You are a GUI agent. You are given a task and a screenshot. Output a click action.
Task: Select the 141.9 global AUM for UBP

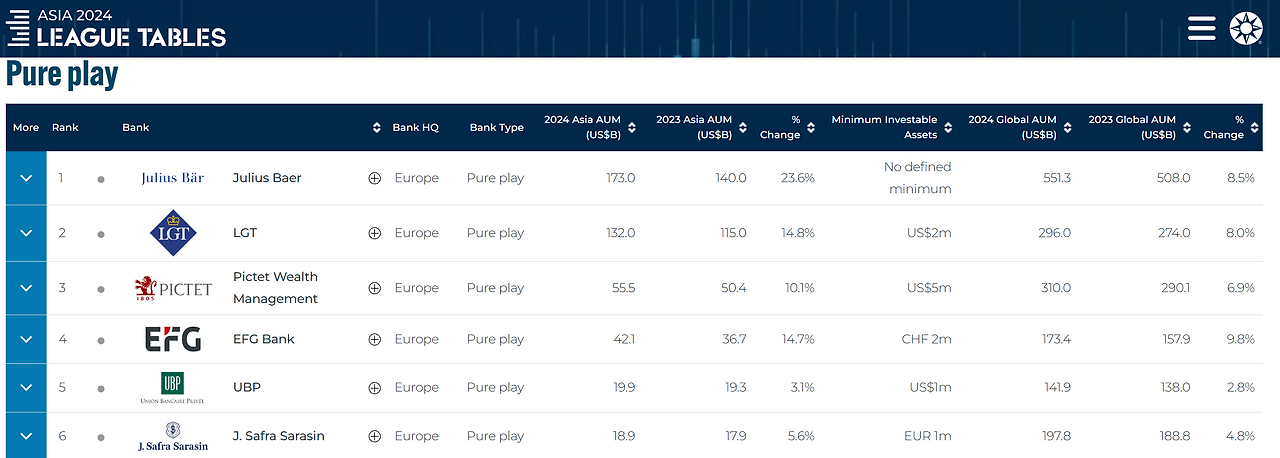click(1057, 387)
